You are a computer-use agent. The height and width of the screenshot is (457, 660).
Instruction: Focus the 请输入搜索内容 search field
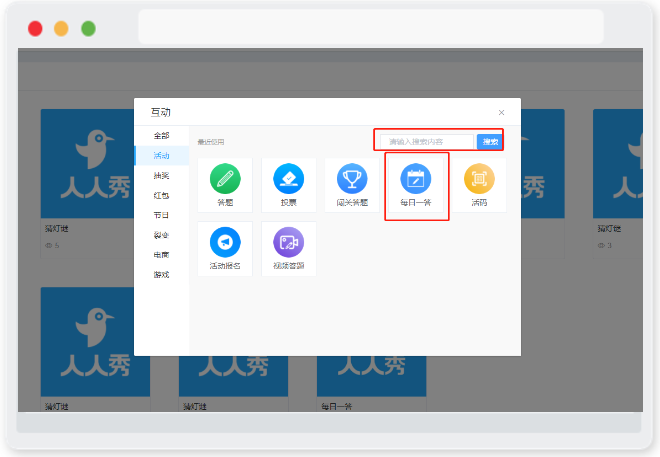click(427, 142)
